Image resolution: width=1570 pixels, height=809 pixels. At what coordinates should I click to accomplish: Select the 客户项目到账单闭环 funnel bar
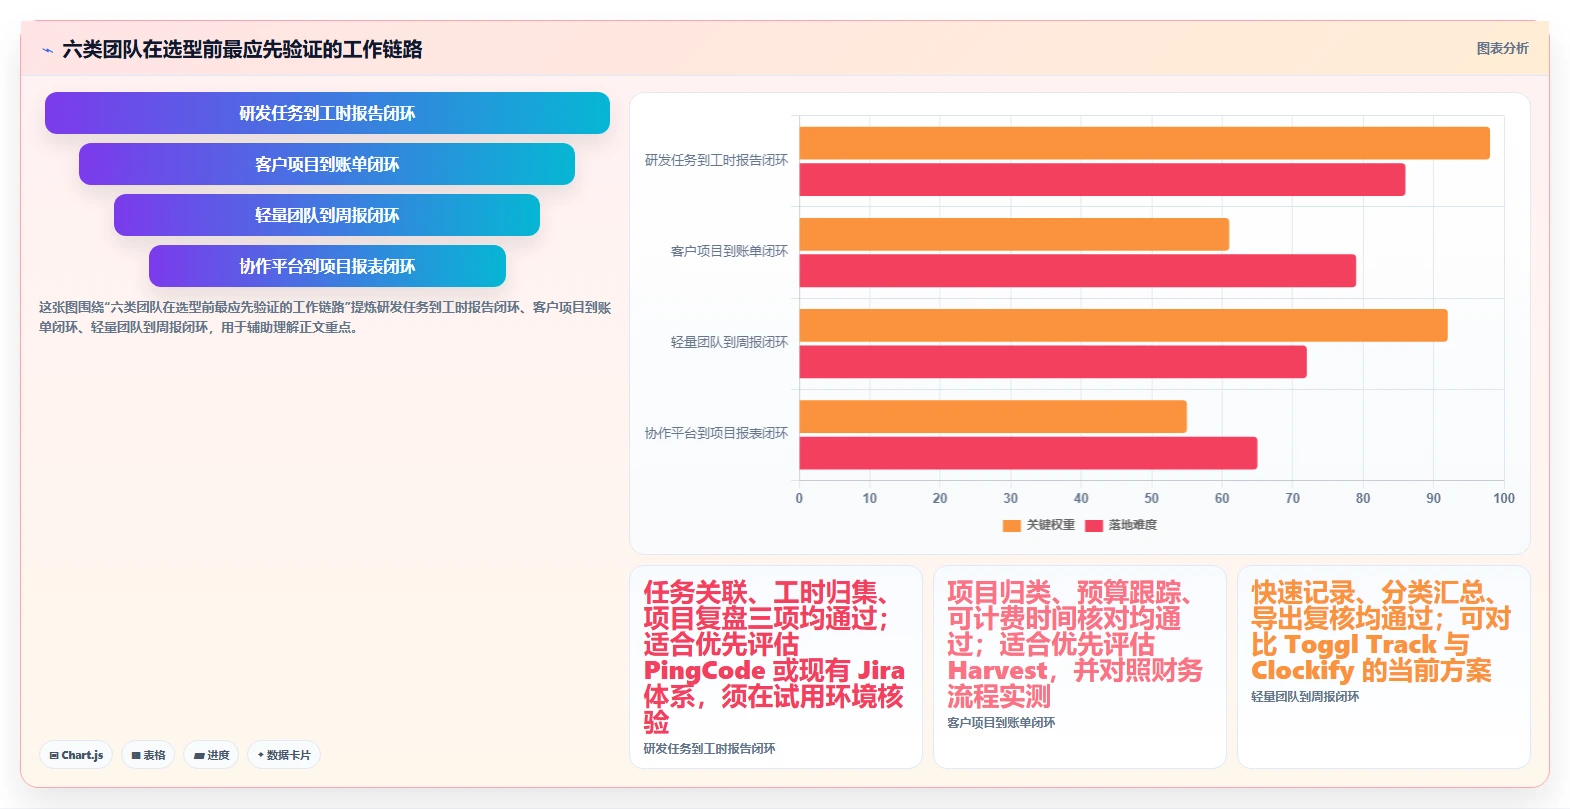327,164
